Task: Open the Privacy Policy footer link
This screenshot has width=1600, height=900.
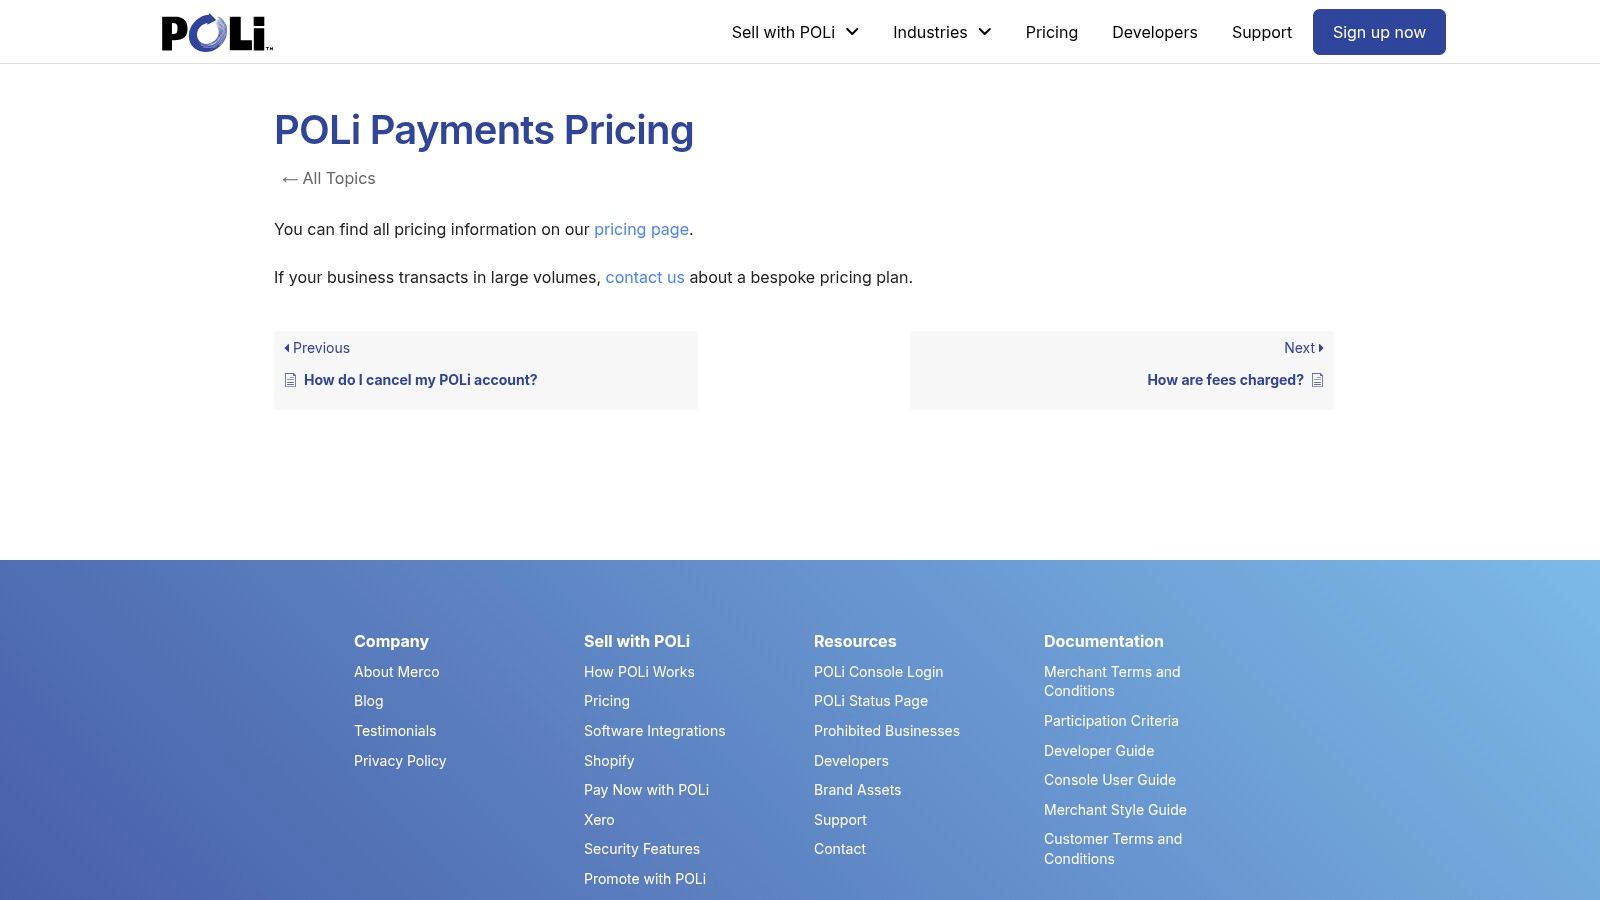Action: (x=400, y=761)
